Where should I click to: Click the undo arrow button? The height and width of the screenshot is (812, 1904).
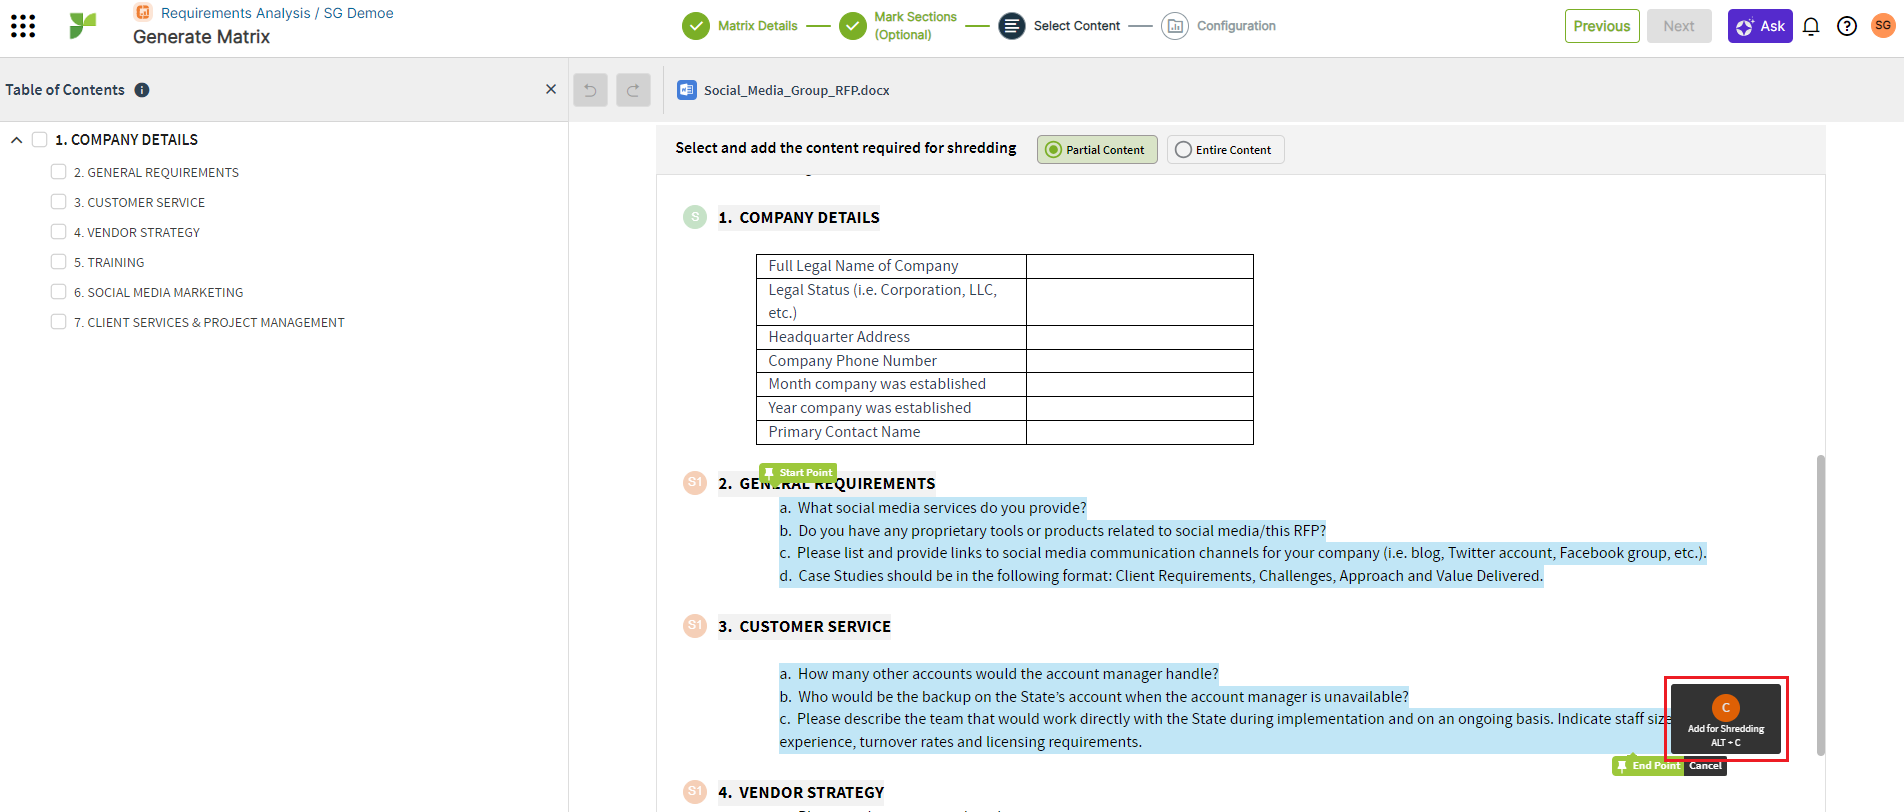tap(590, 90)
